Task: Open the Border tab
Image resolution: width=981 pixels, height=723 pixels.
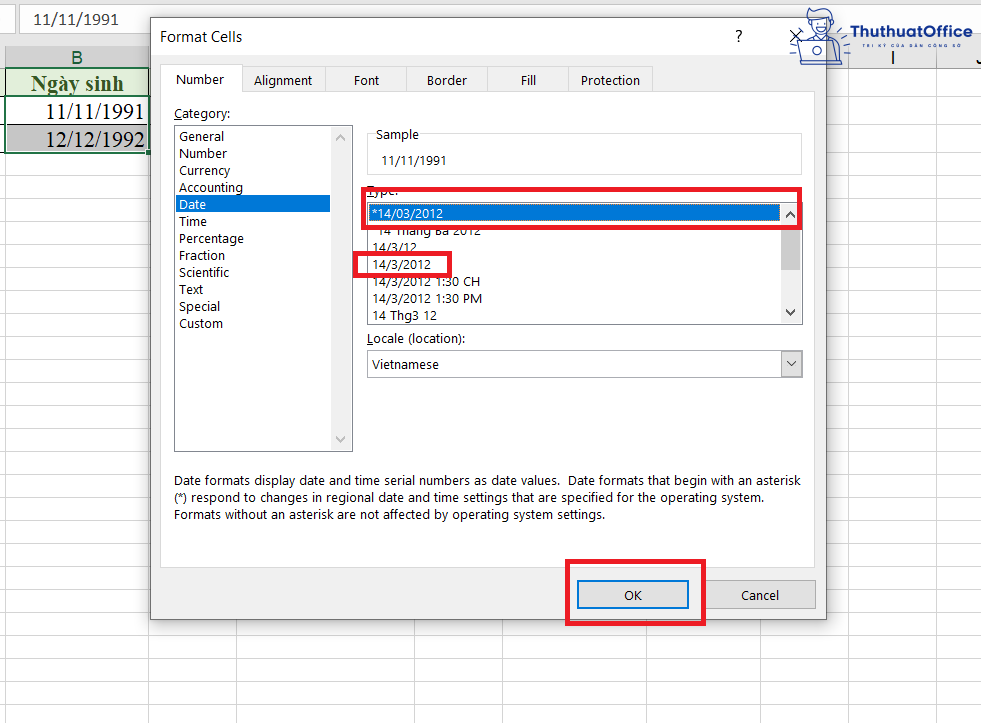Action: click(x=446, y=79)
